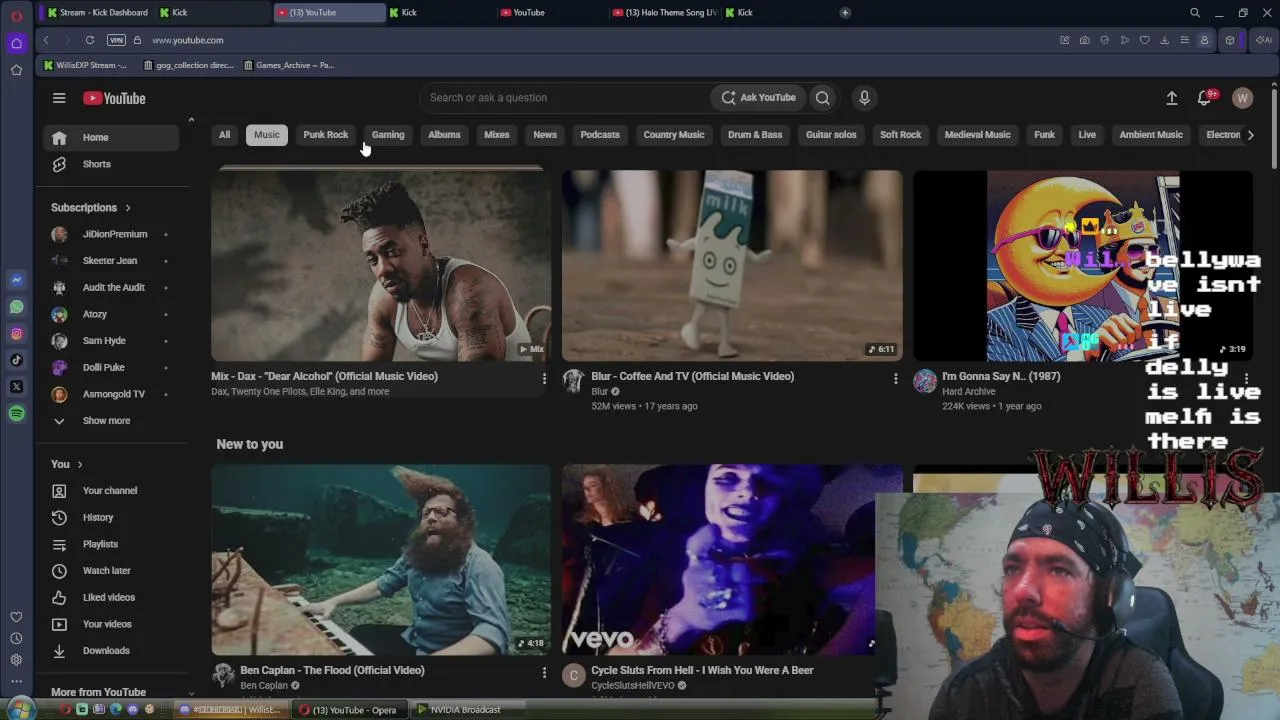Open Messenger in the Opera sidebar
Image resolution: width=1280 pixels, height=720 pixels.
click(16, 280)
